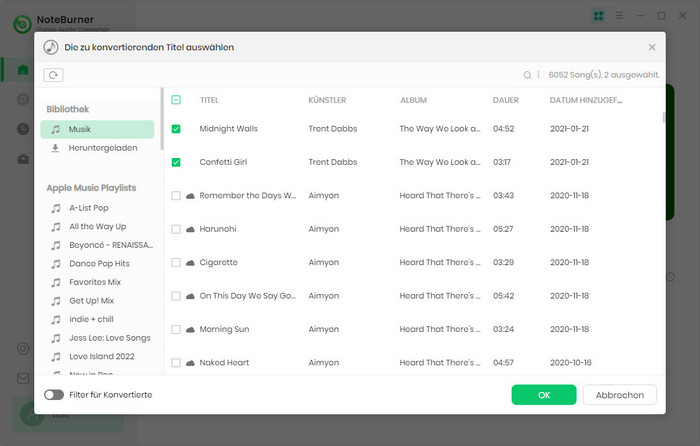Viewport: 700px width, 446px height.
Task: Open the Favorites Mix playlist
Action: (x=95, y=282)
